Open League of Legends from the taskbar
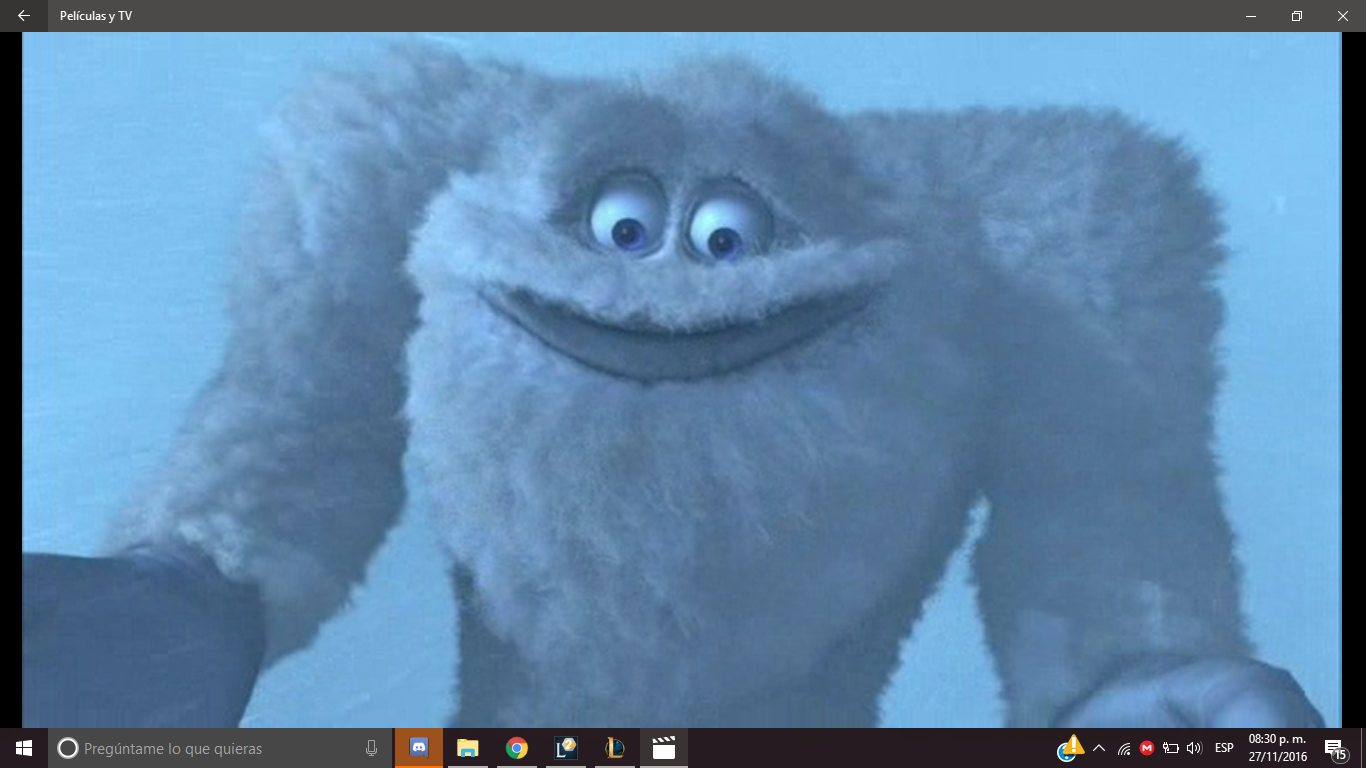 tap(614, 748)
